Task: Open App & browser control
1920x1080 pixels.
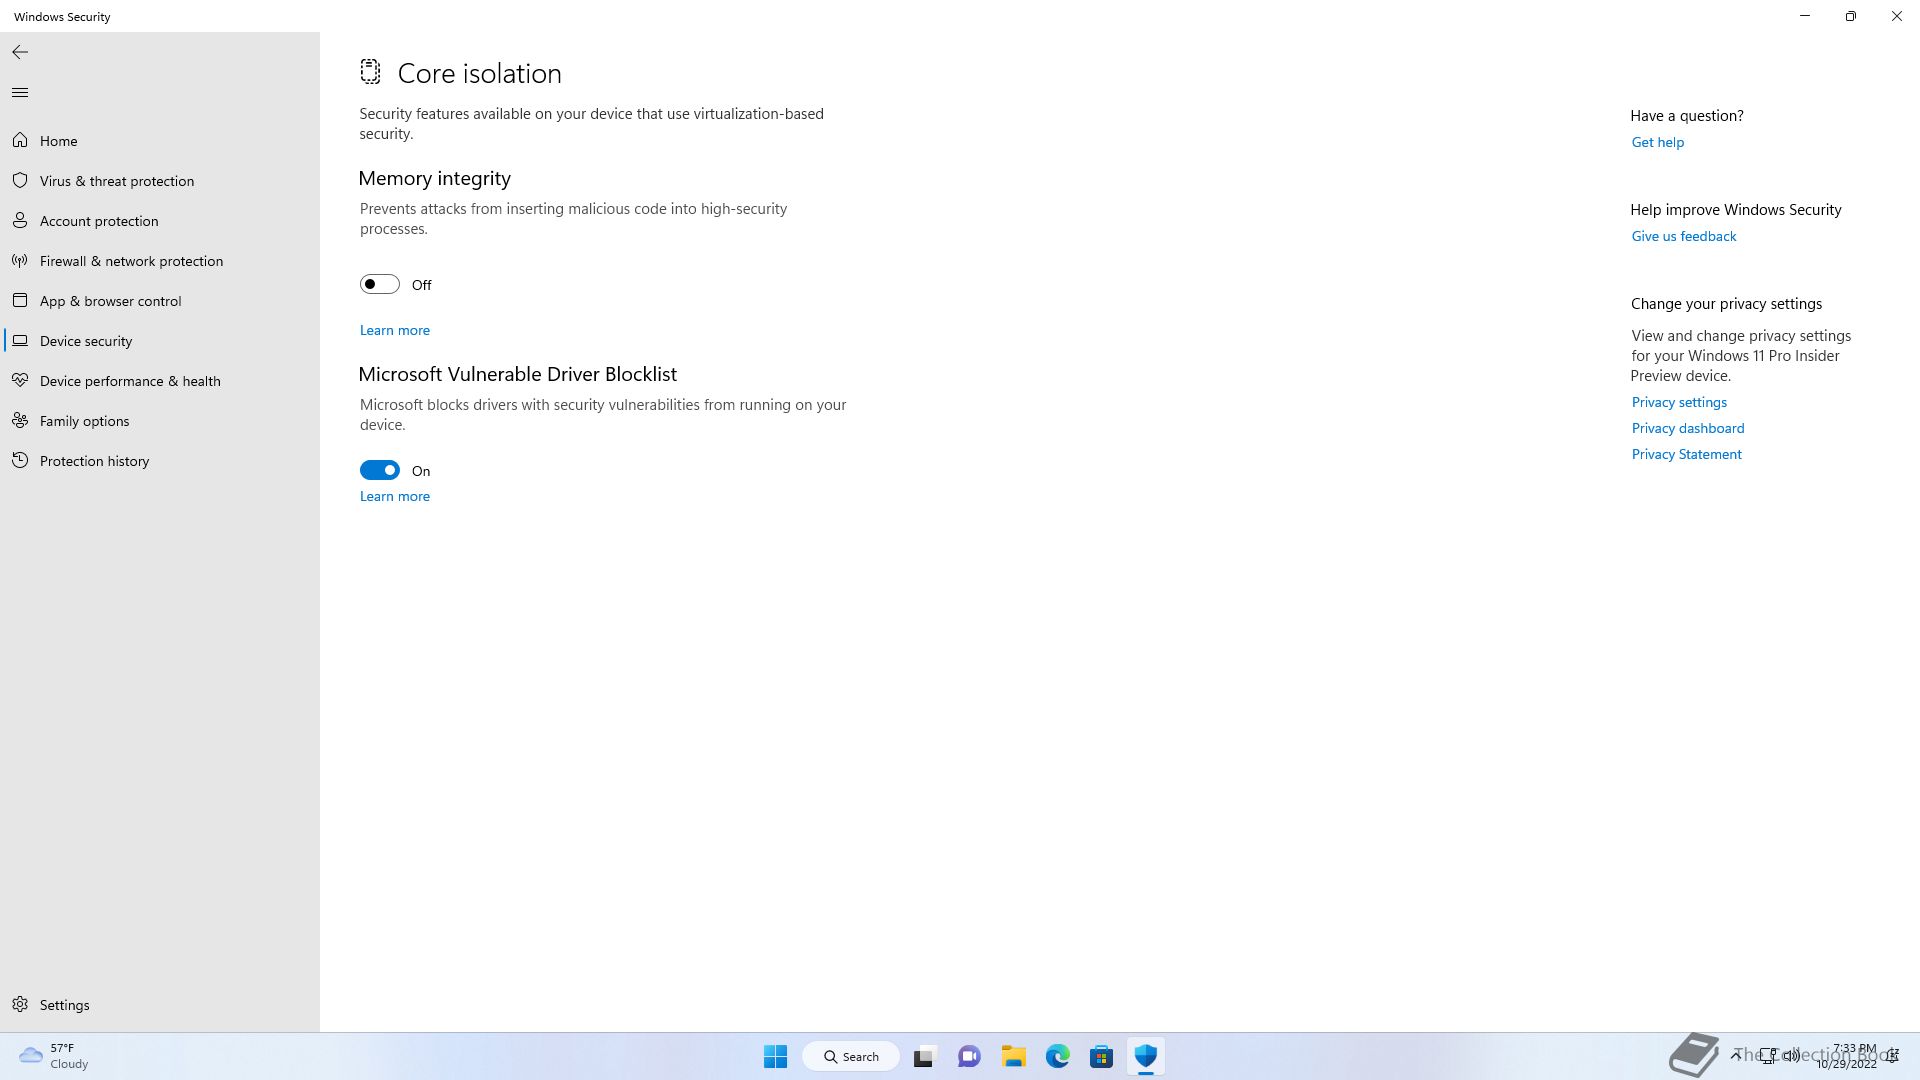Action: pos(160,301)
